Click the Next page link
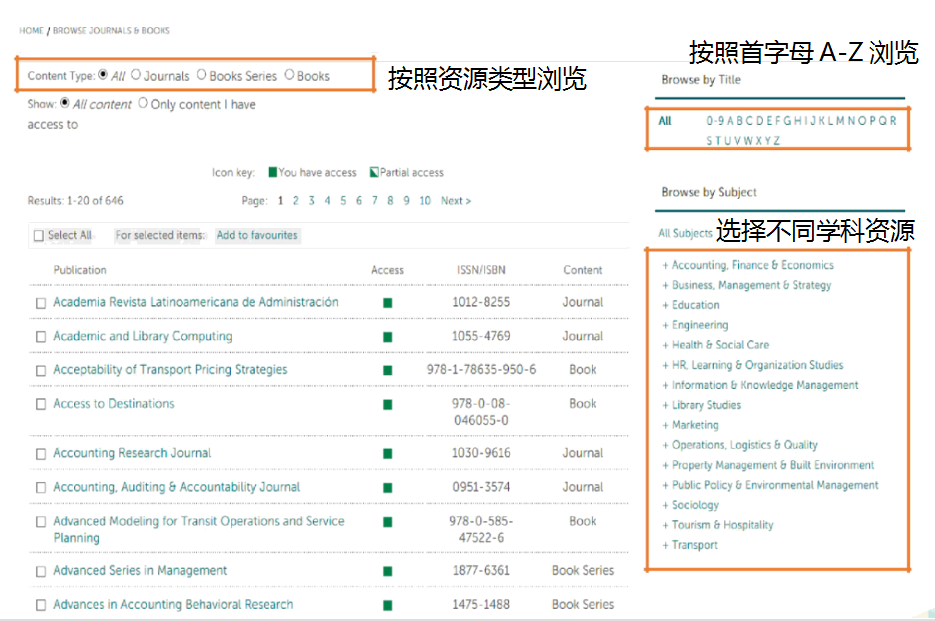935x621 pixels. 456,201
